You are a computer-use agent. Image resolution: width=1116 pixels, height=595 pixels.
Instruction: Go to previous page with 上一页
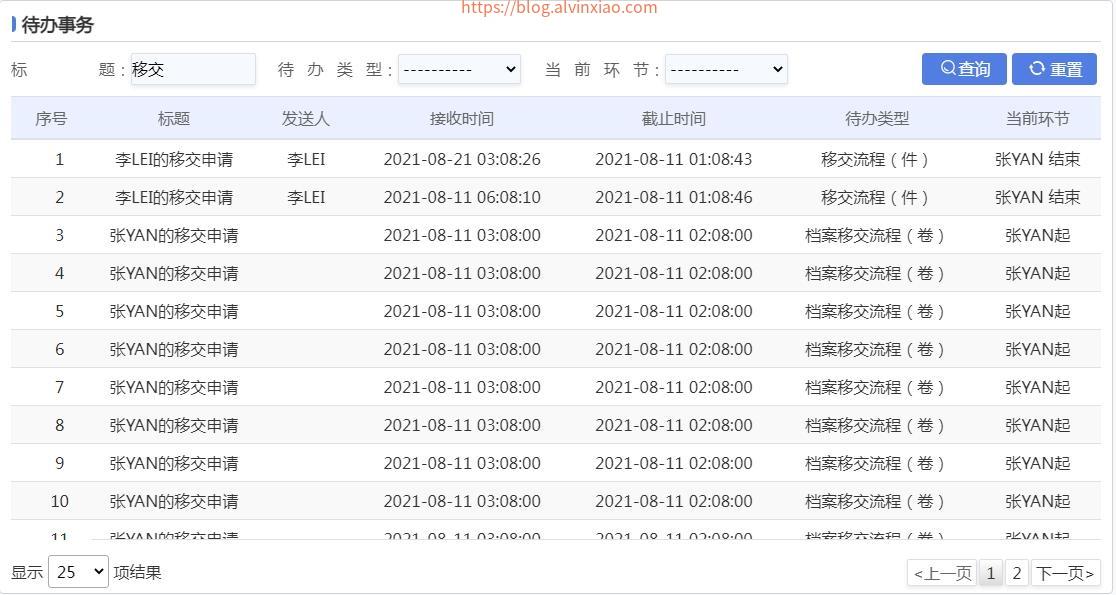pos(942,573)
